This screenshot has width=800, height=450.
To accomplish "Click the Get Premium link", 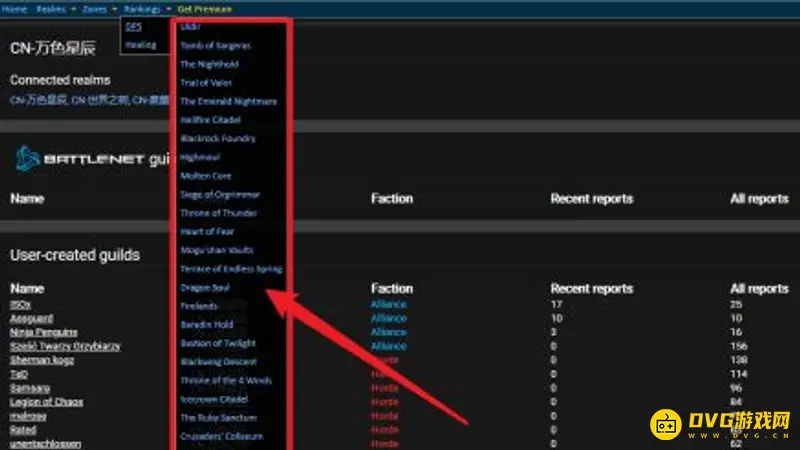I will 205,9.
